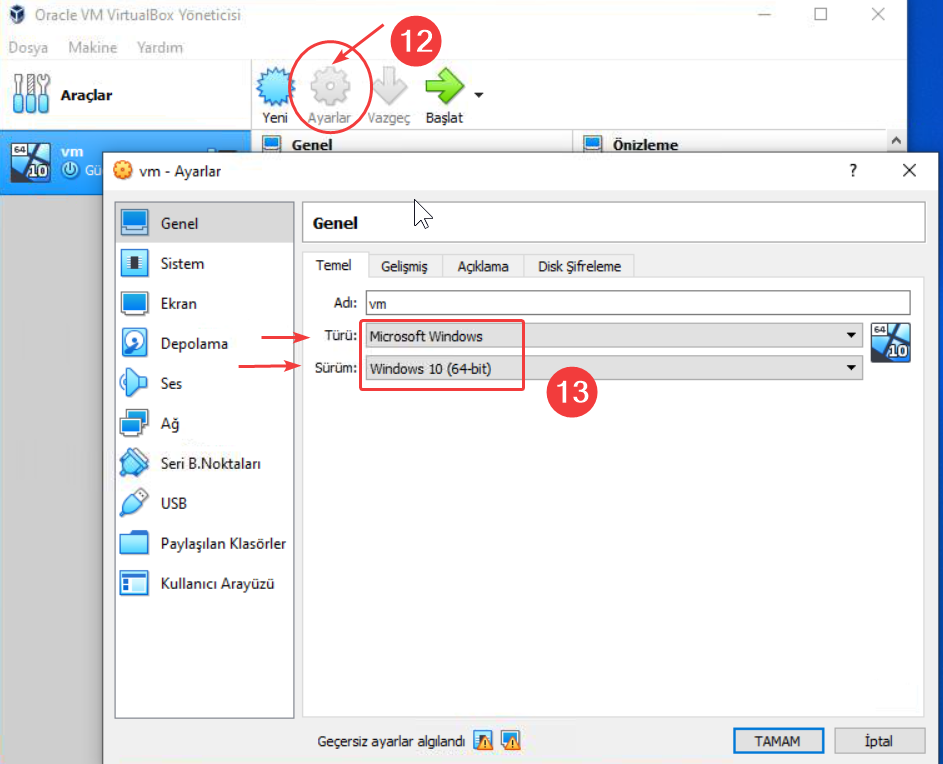Click the Adı name input field
943x764 pixels.
coord(637,303)
